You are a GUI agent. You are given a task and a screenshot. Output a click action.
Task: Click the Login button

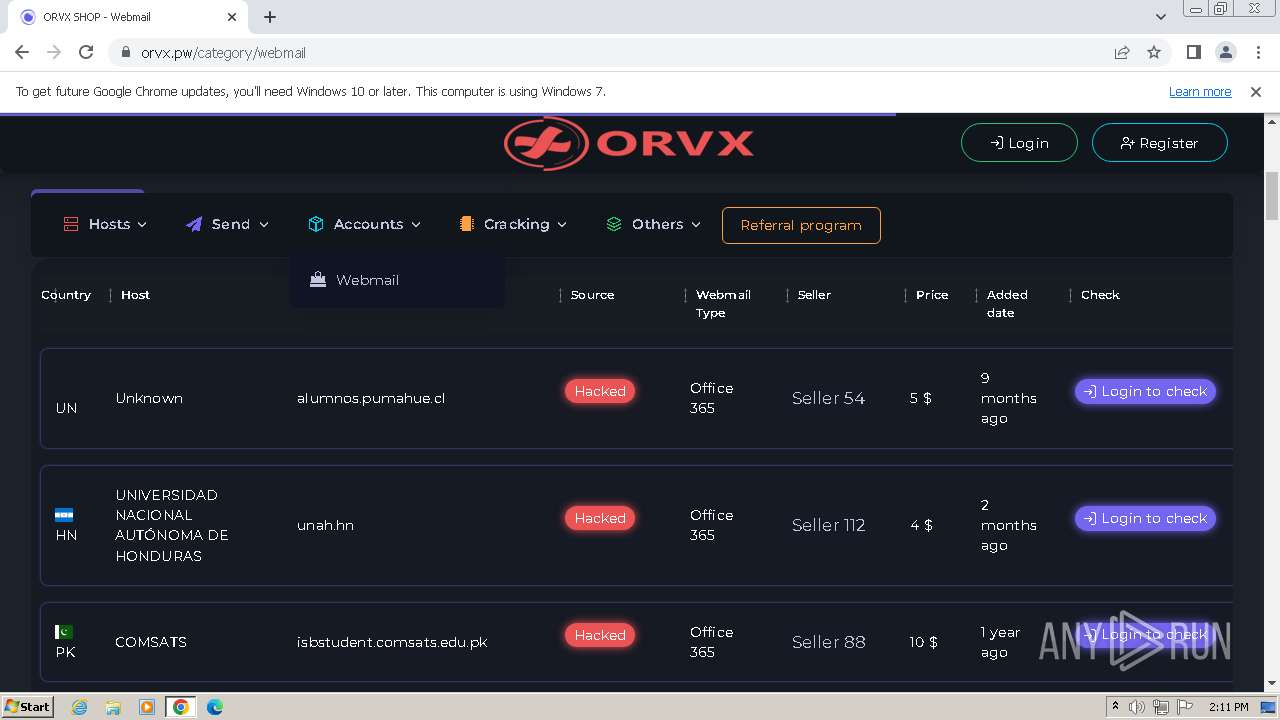(1019, 143)
